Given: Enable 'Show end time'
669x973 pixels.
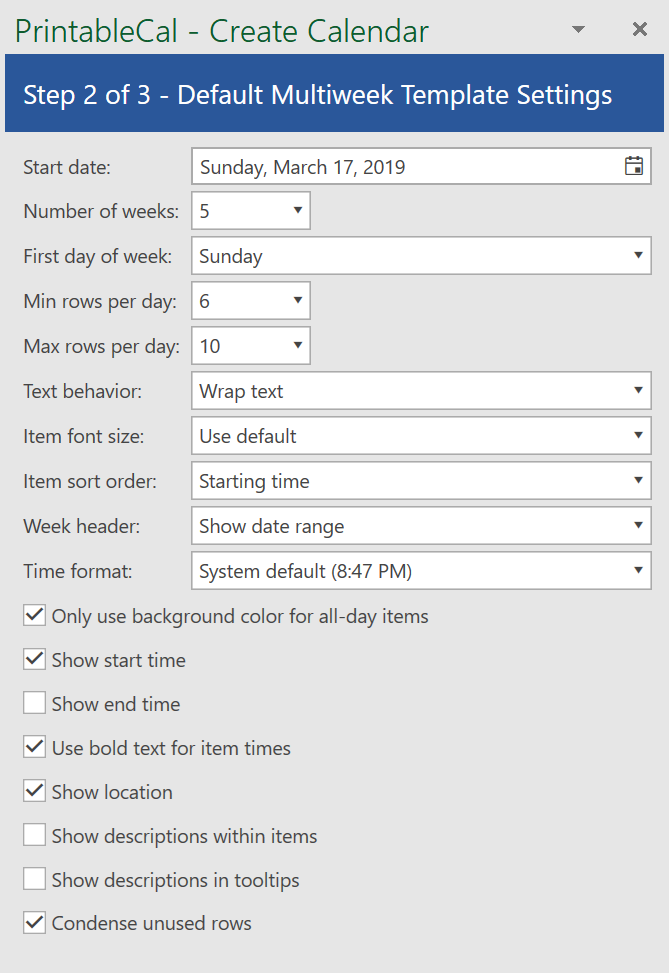Looking at the screenshot, I should click(x=34, y=703).
